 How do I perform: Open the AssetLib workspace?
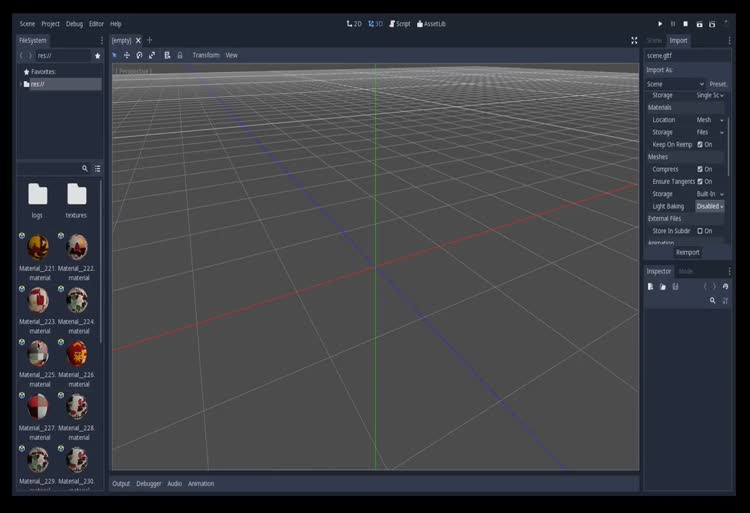(x=431, y=23)
